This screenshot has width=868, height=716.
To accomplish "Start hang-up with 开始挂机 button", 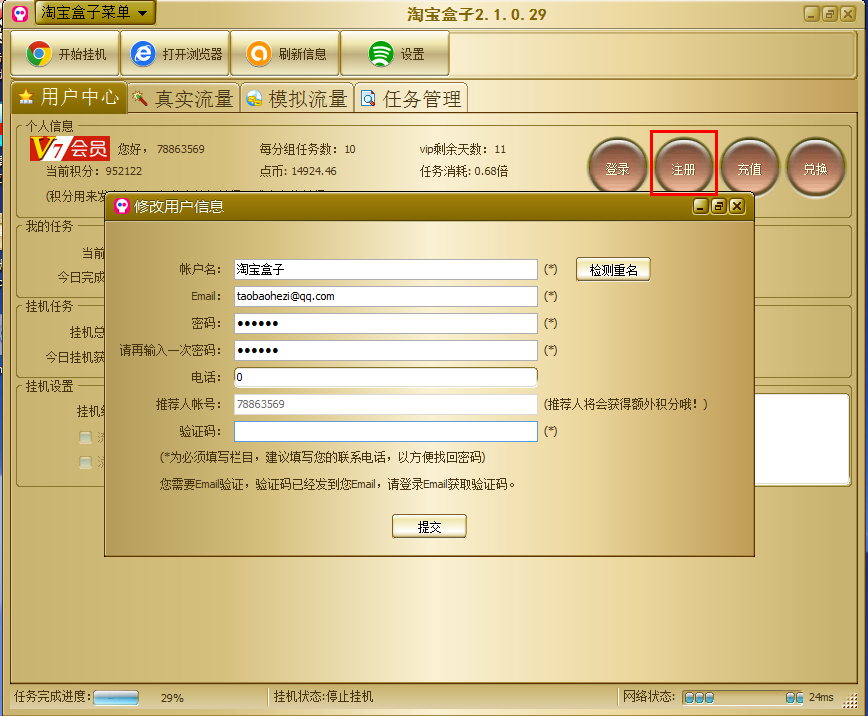I will click(65, 54).
